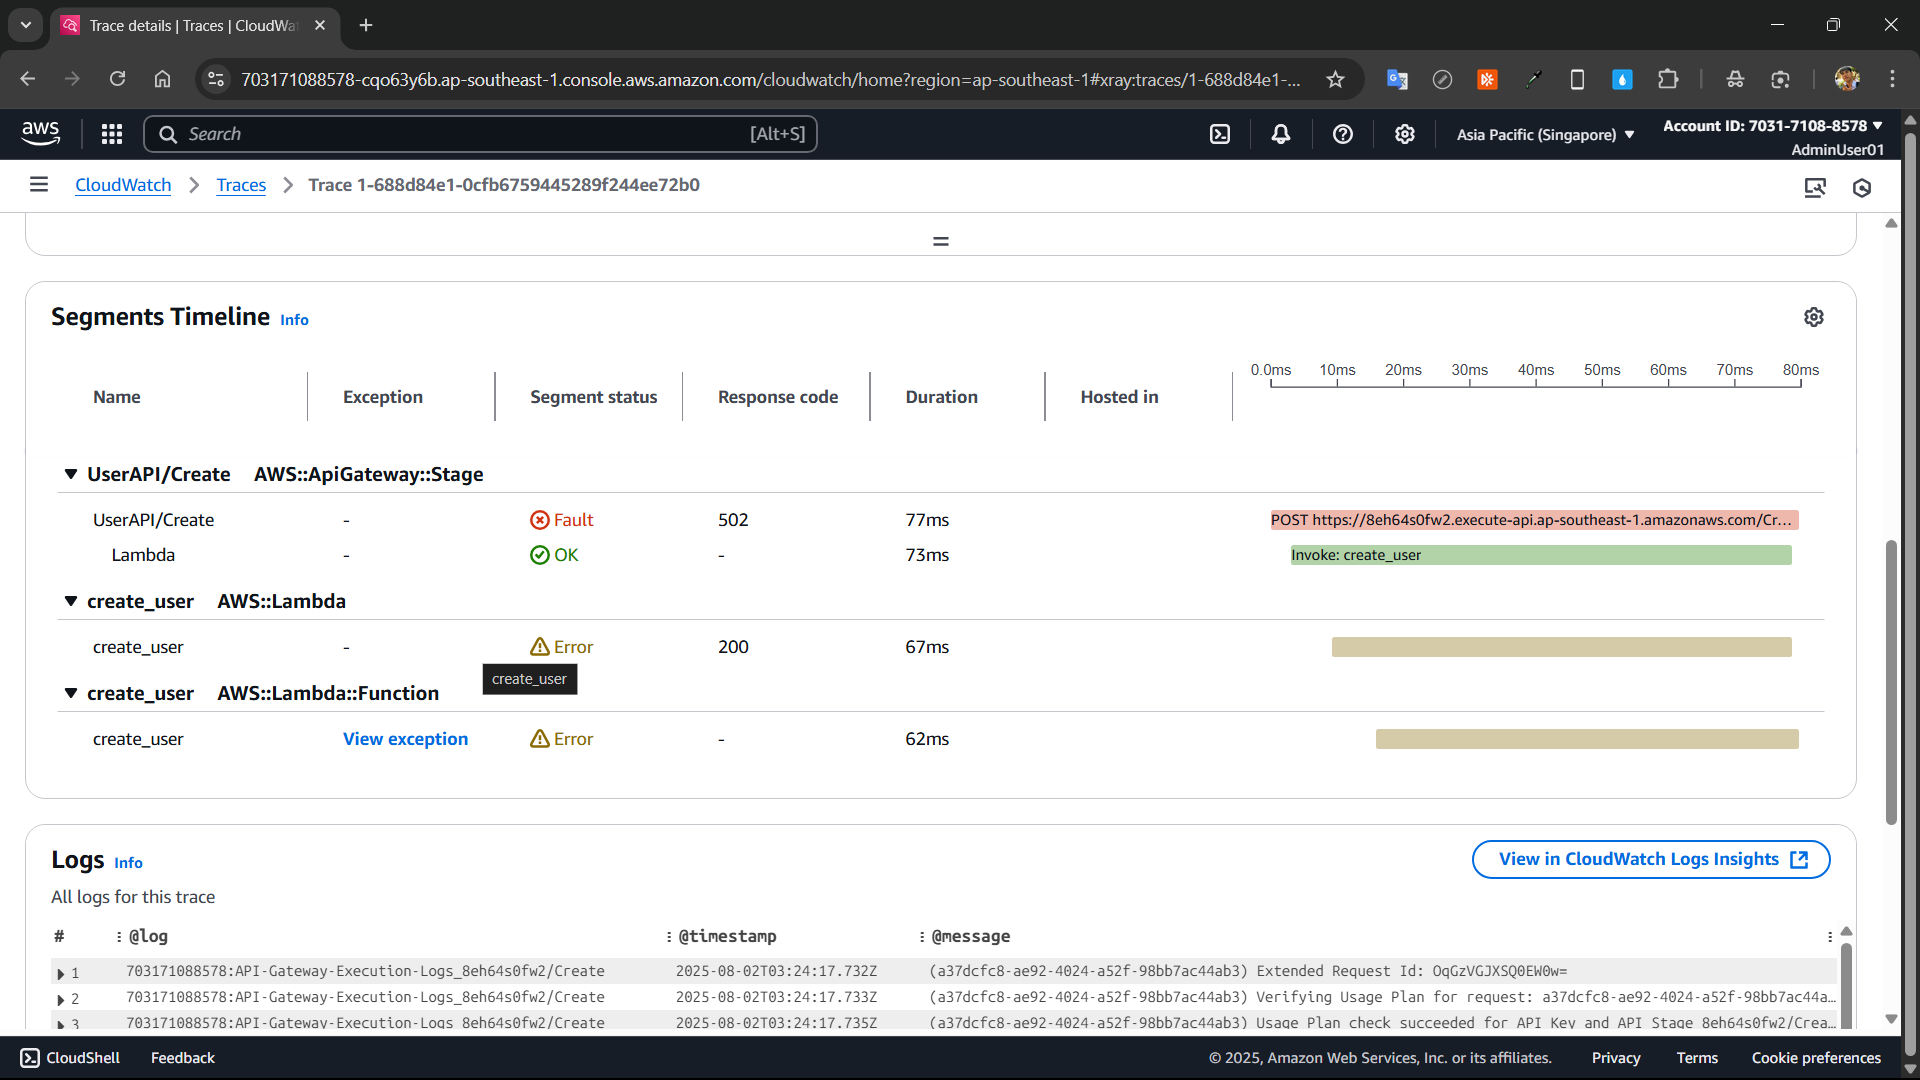This screenshot has width=1920, height=1080.
Task: Open the AWS services grid menu
Action: pos(112,134)
